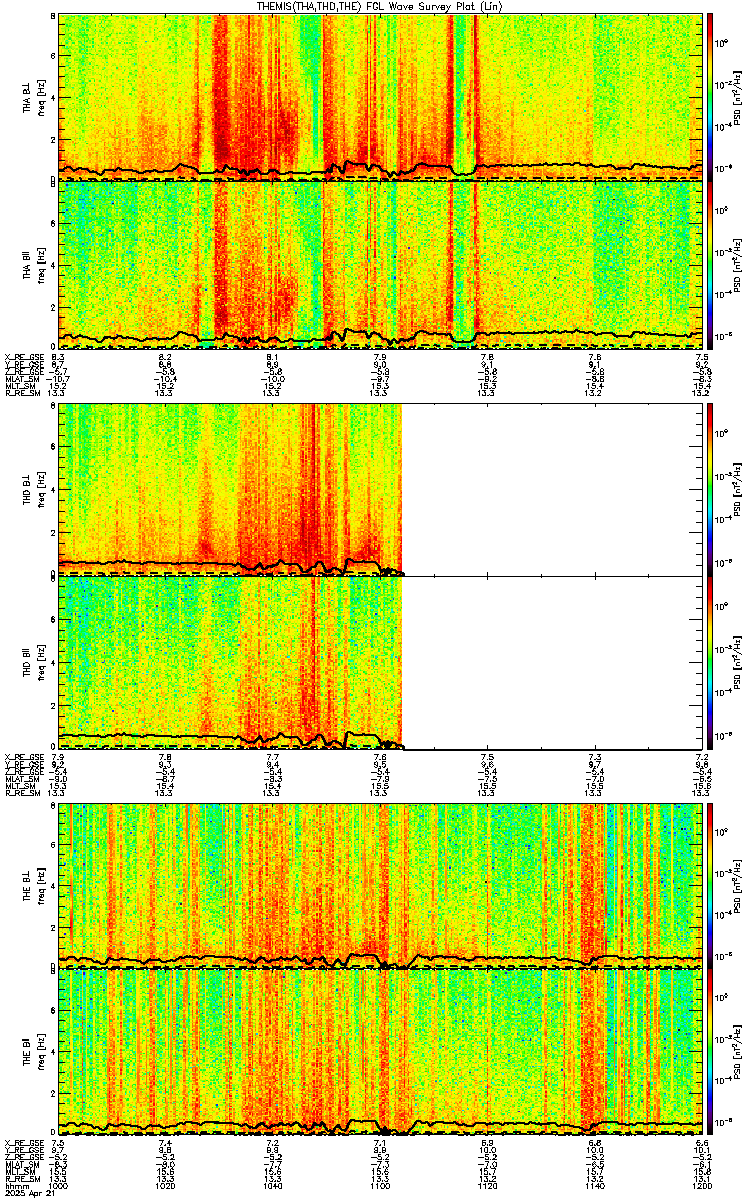
Task: Click the X_RE_GSE row label under THE panels
Action: click(23, 1142)
